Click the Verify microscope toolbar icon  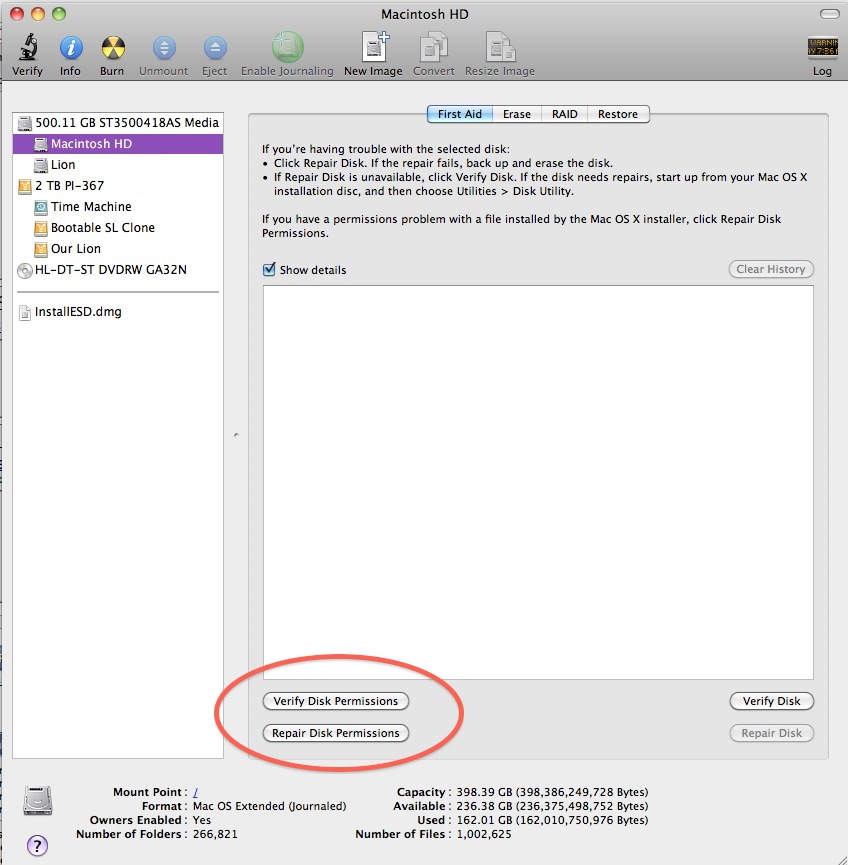[x=28, y=47]
